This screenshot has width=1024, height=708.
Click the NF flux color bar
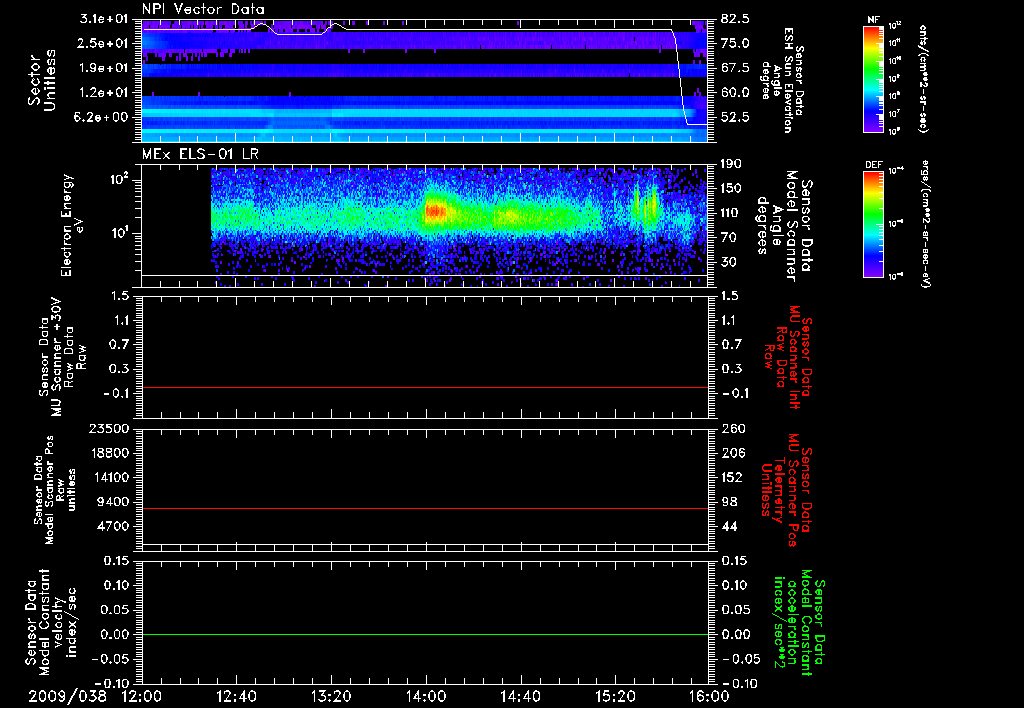(x=874, y=79)
